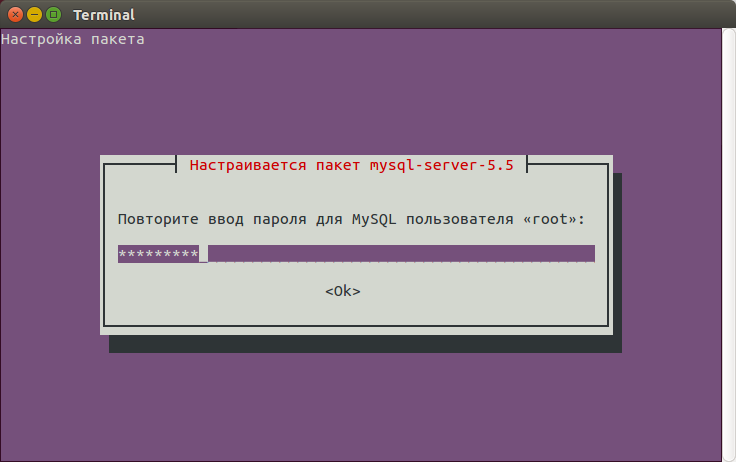Click the red dialog title 'Настраивается пакет mysql-server-5.5'
The height and width of the screenshot is (462, 736).
tap(352, 165)
